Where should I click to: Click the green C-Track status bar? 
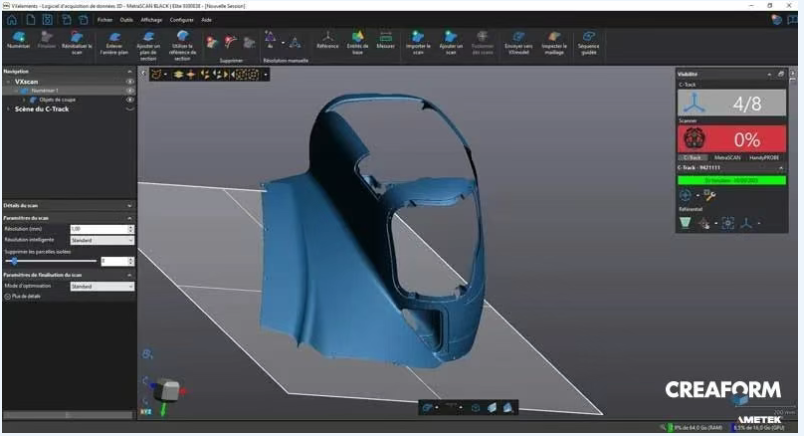732,181
